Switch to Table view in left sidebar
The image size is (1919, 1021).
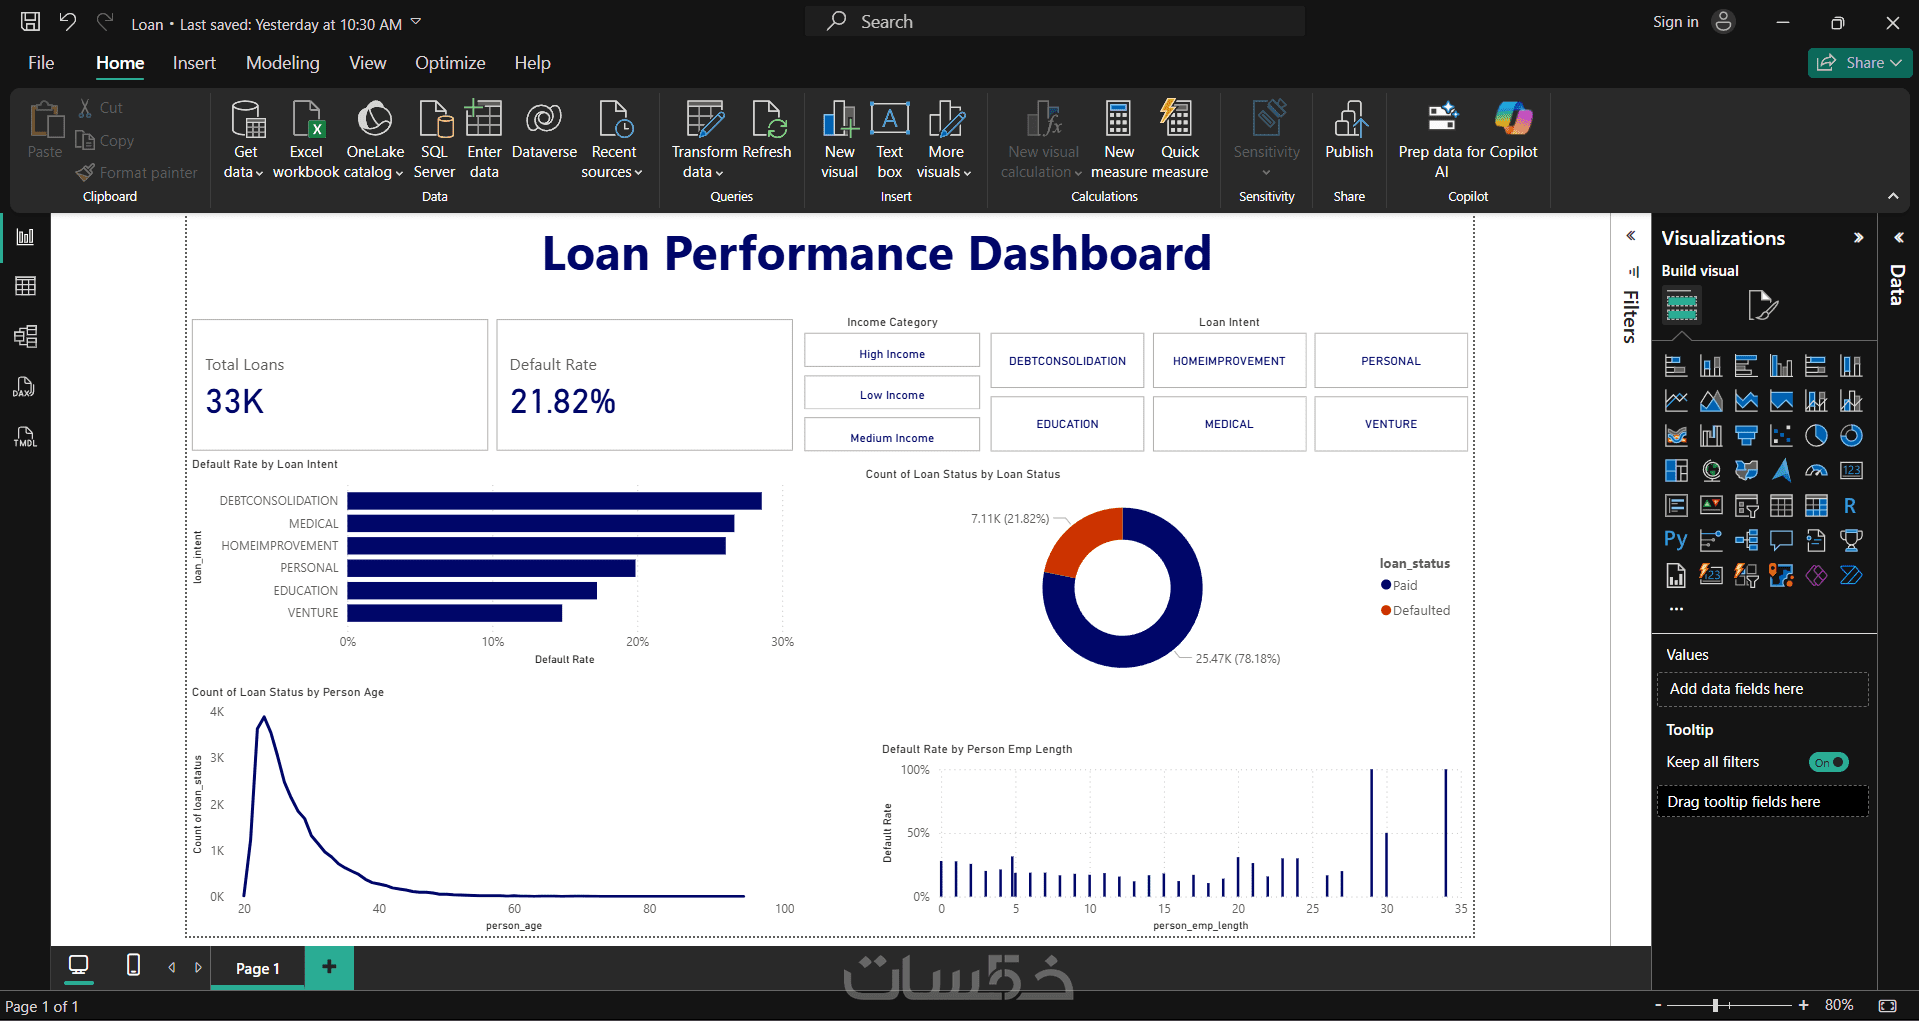pyautogui.click(x=25, y=287)
